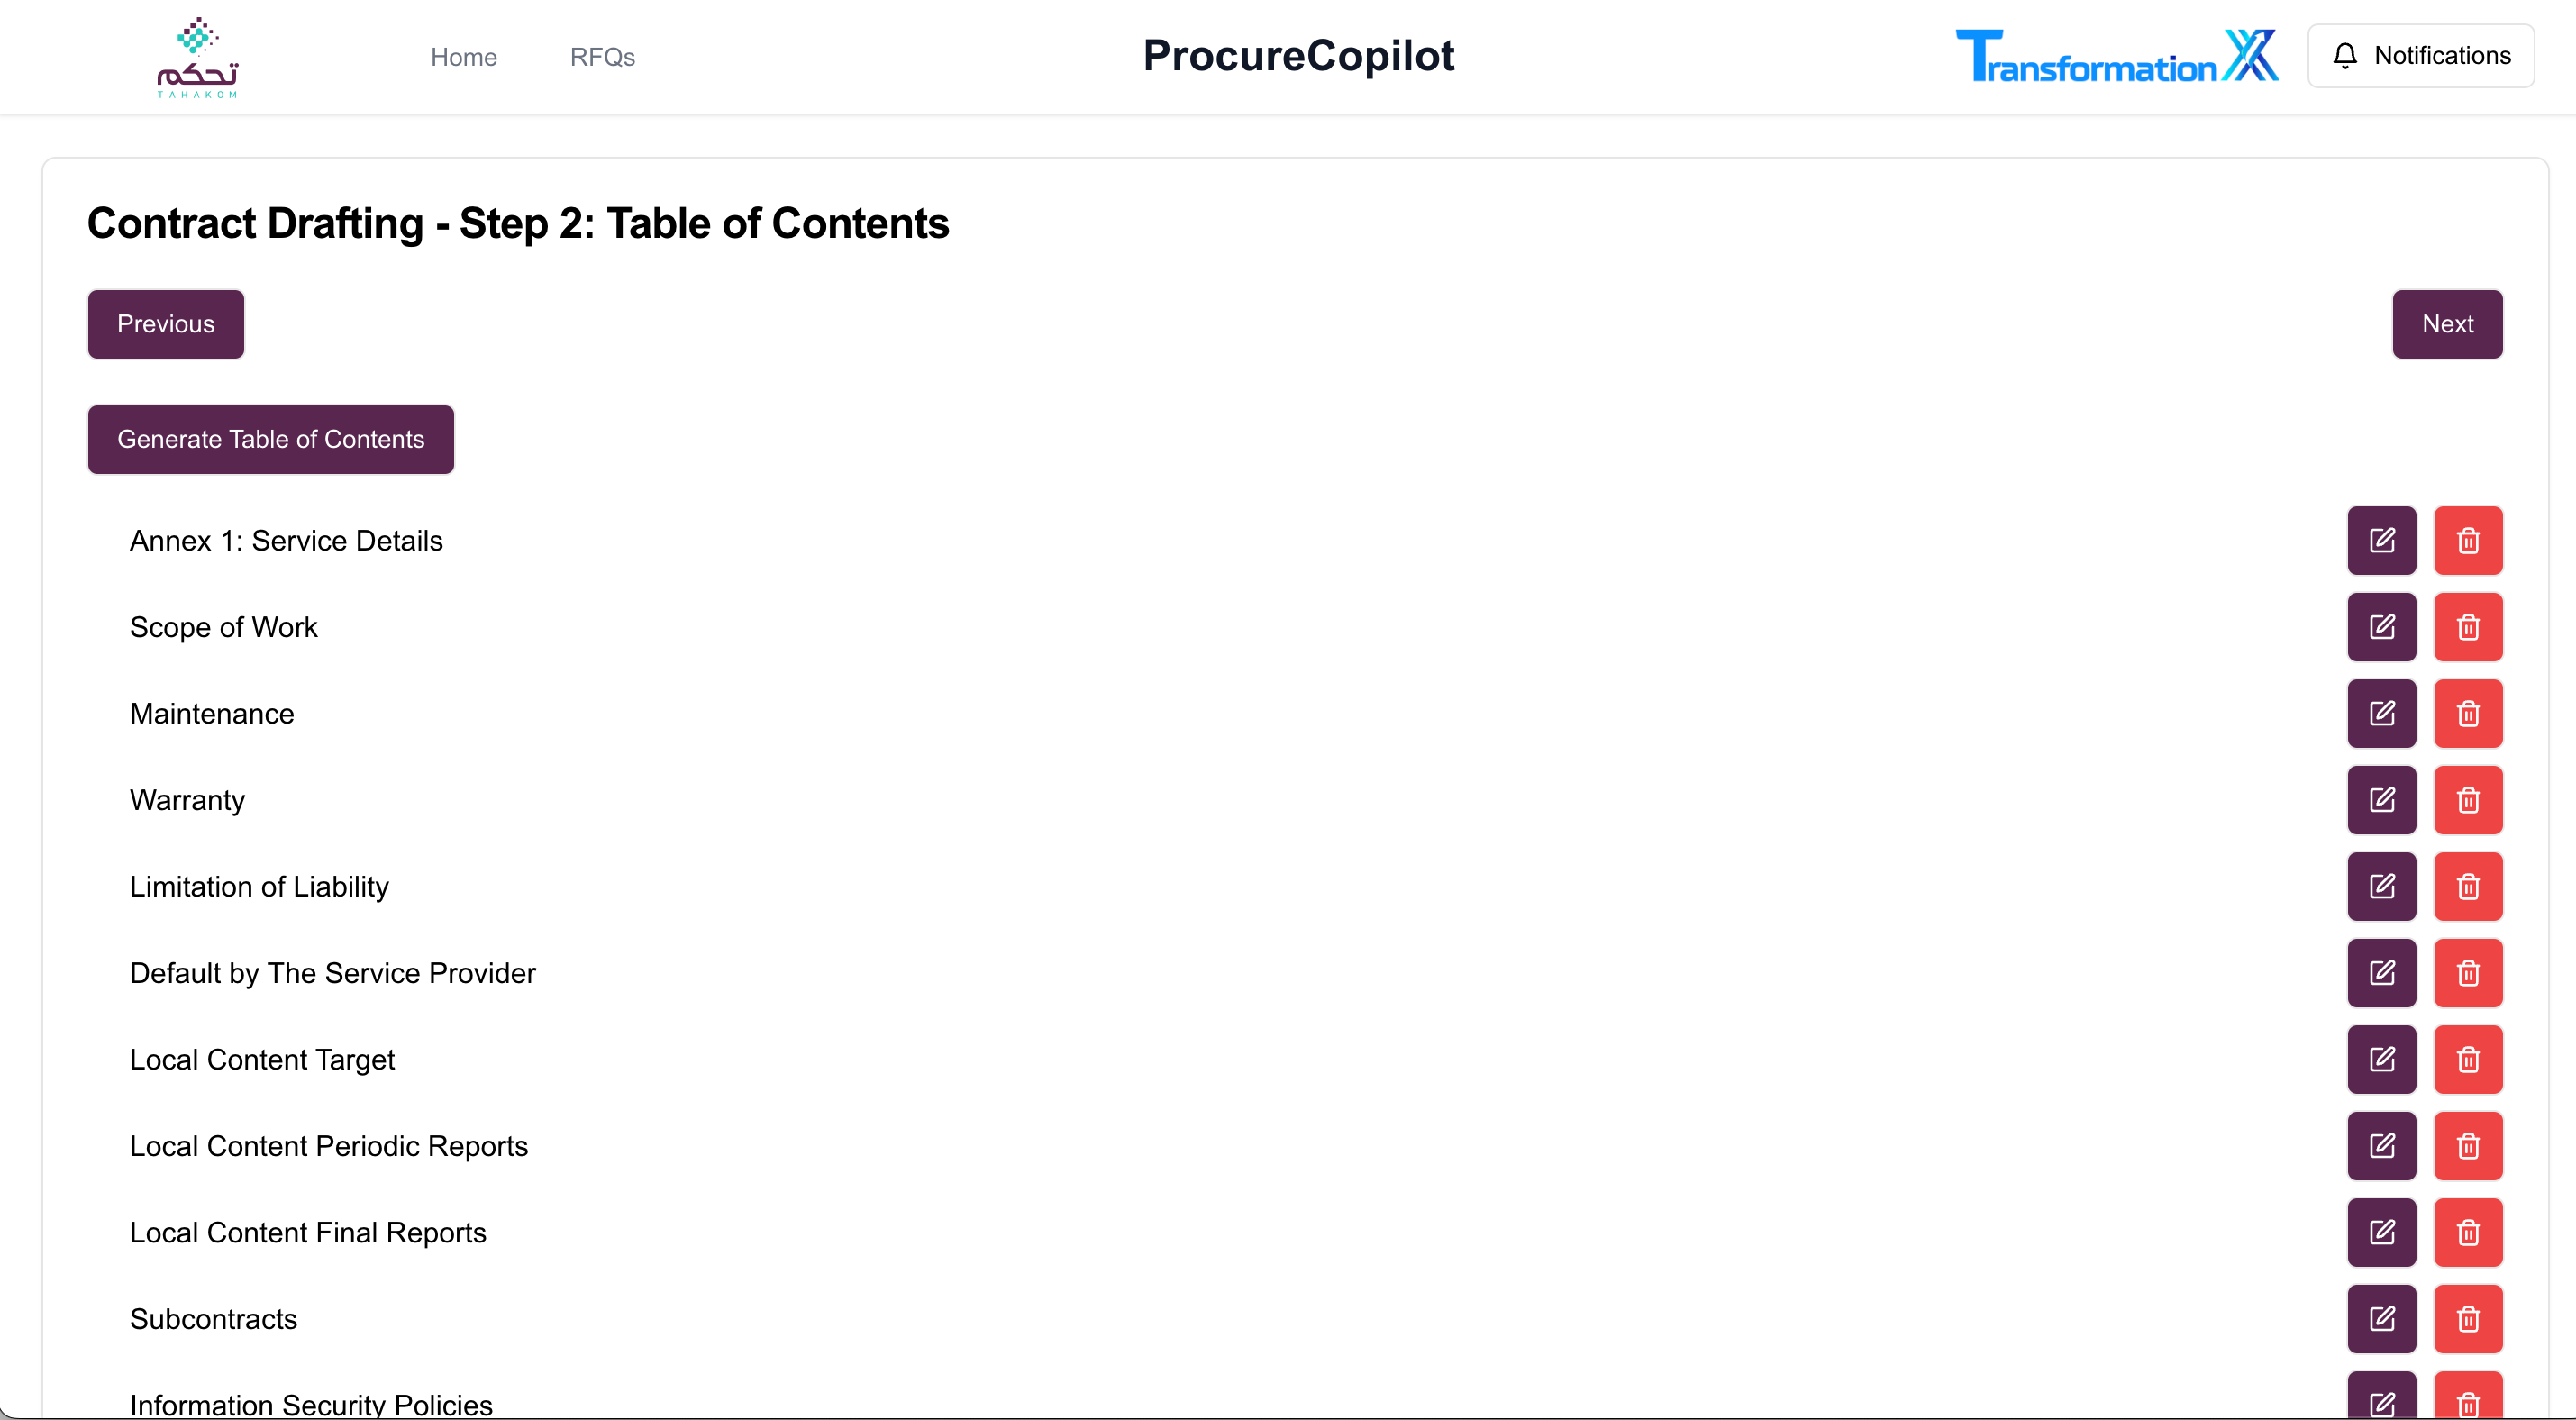Click the edit icon for Local Content Target
The width and height of the screenshot is (2576, 1420).
pyautogui.click(x=2382, y=1060)
